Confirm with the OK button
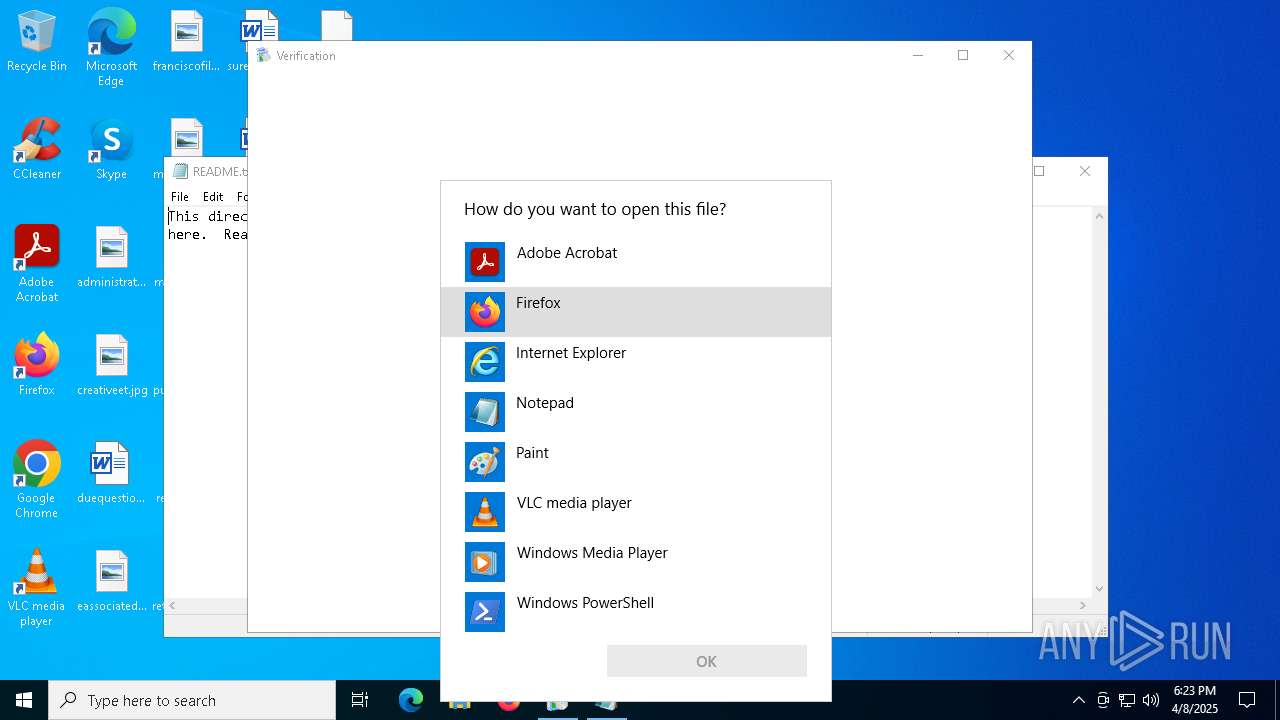Image resolution: width=1280 pixels, height=720 pixels. [x=706, y=661]
